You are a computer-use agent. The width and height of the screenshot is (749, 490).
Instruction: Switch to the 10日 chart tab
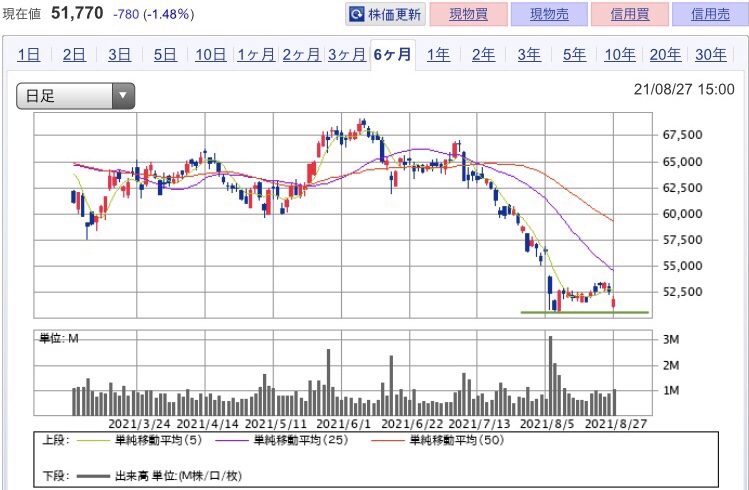click(x=211, y=55)
